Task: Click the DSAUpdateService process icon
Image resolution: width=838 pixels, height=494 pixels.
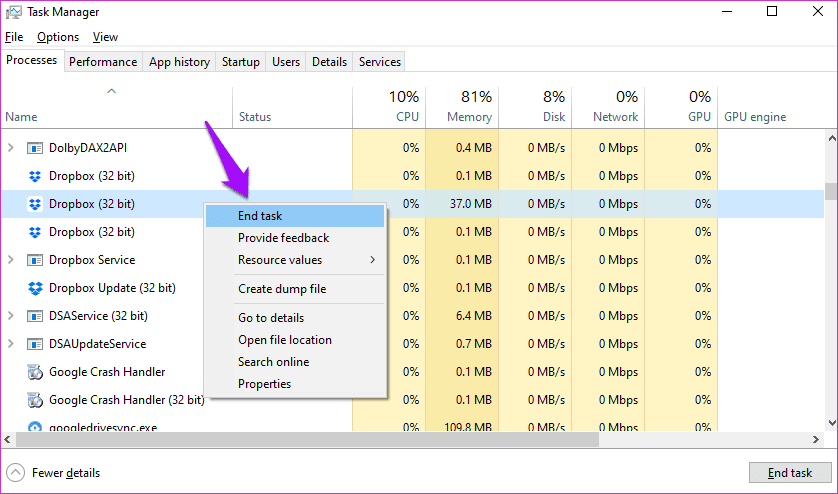Action: coord(35,344)
